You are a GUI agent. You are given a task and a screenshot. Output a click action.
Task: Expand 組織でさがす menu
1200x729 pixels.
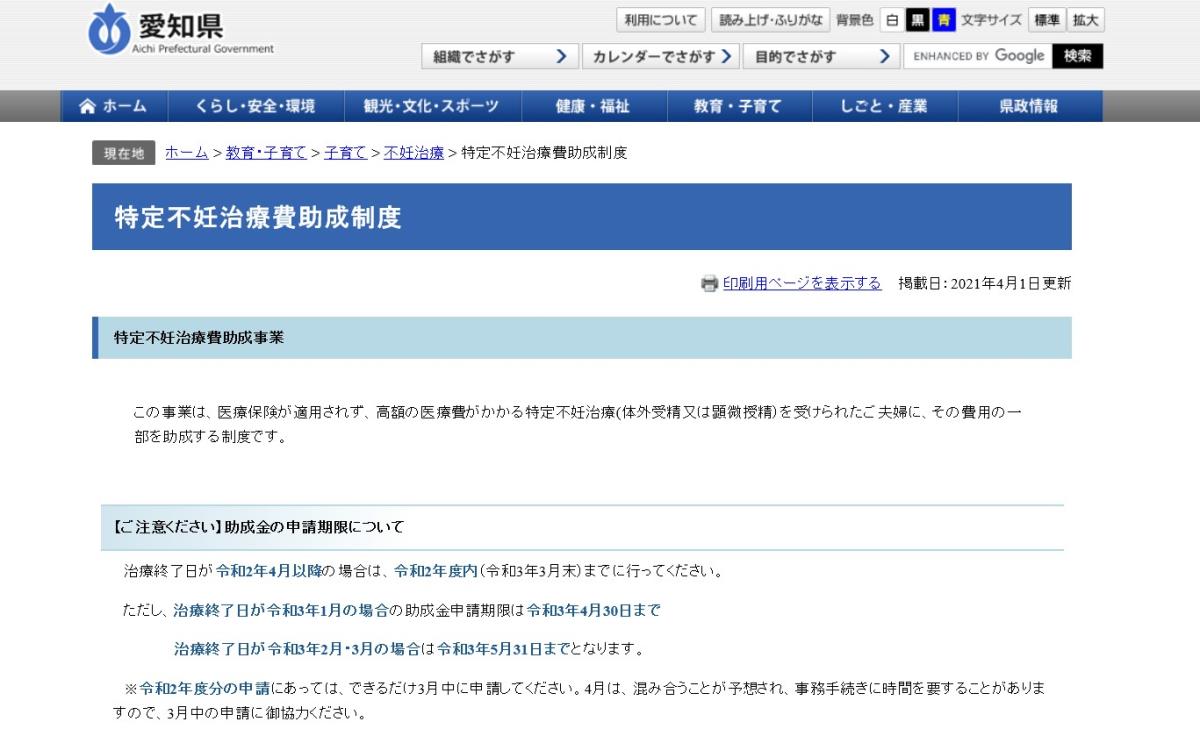pos(499,57)
